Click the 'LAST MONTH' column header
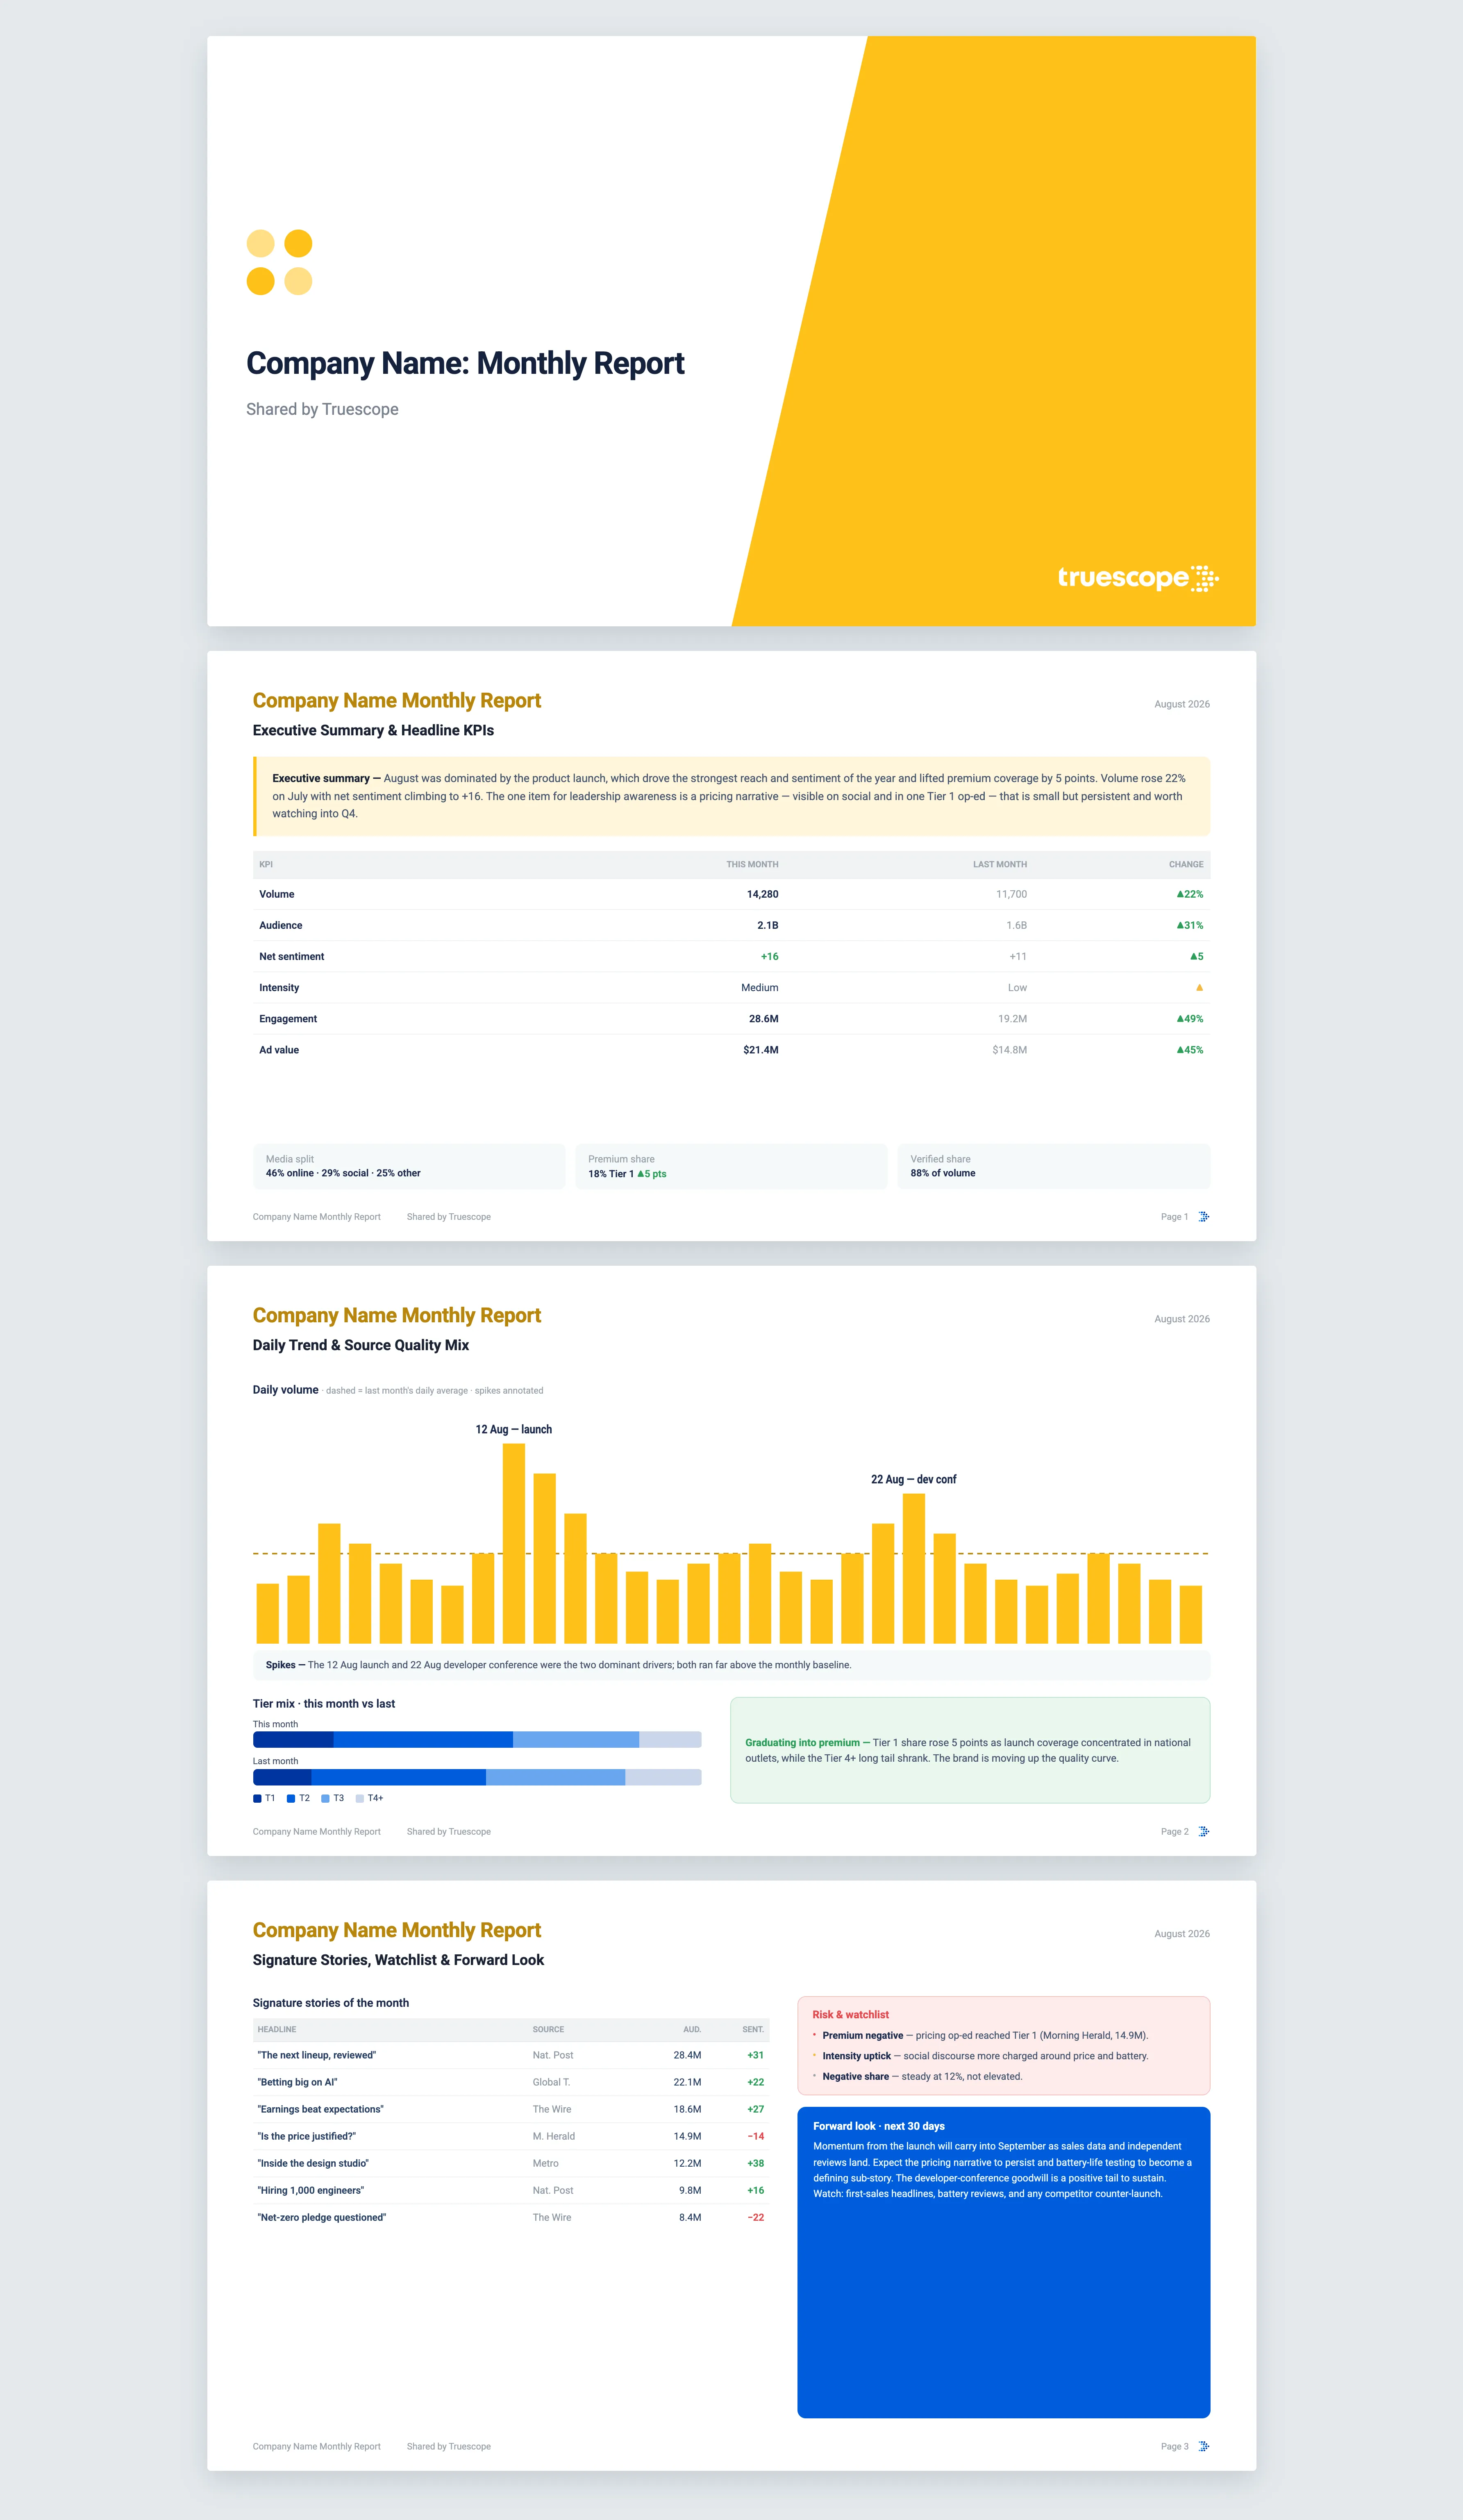1463x2520 pixels. 1000,864
